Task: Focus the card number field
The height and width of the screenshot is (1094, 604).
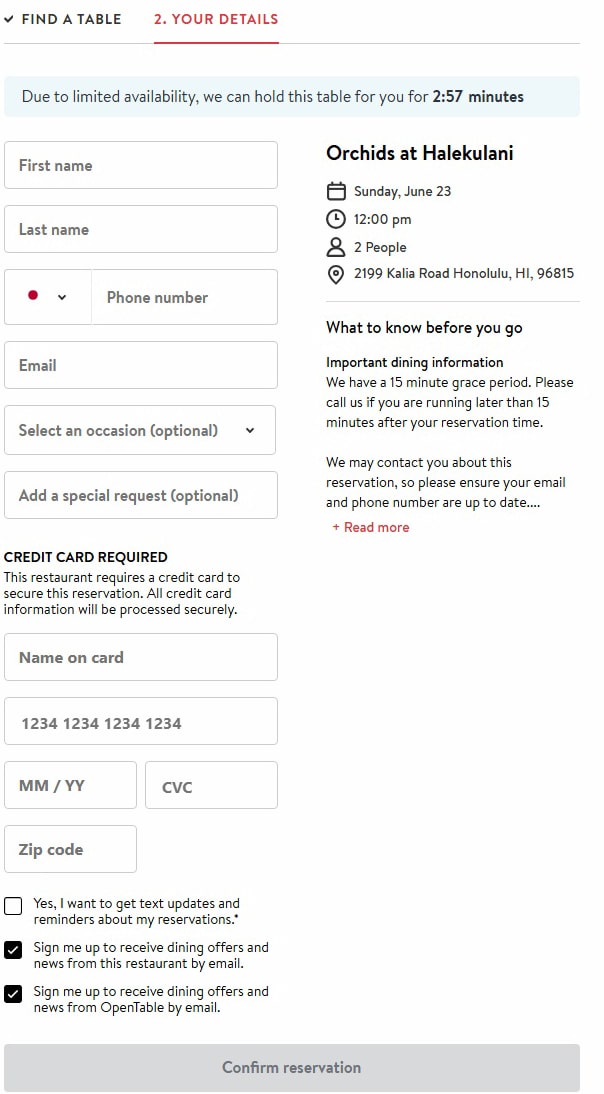Action: pos(140,722)
